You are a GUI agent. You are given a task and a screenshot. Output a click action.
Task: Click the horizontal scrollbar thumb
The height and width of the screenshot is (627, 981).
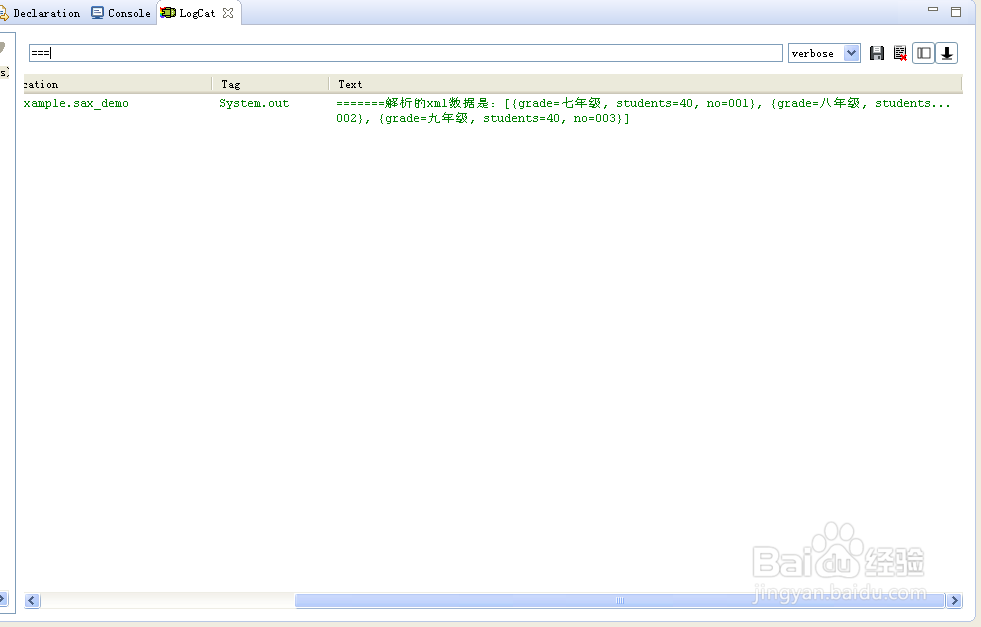pos(619,601)
